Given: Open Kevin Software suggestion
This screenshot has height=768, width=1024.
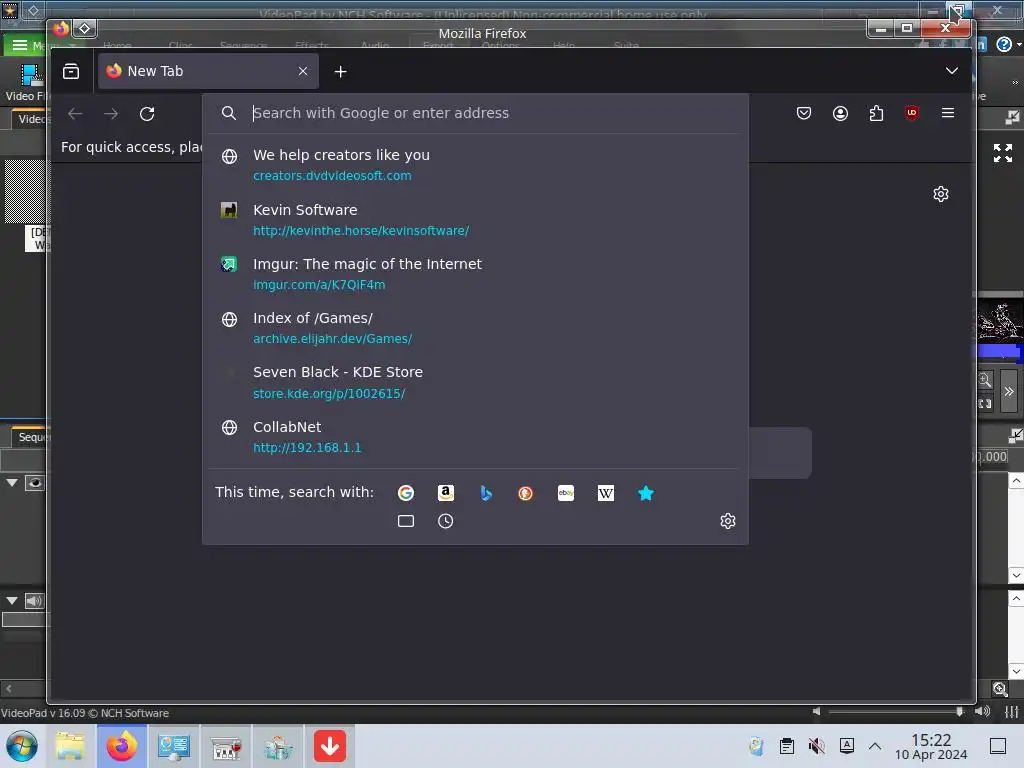Looking at the screenshot, I should [x=475, y=219].
